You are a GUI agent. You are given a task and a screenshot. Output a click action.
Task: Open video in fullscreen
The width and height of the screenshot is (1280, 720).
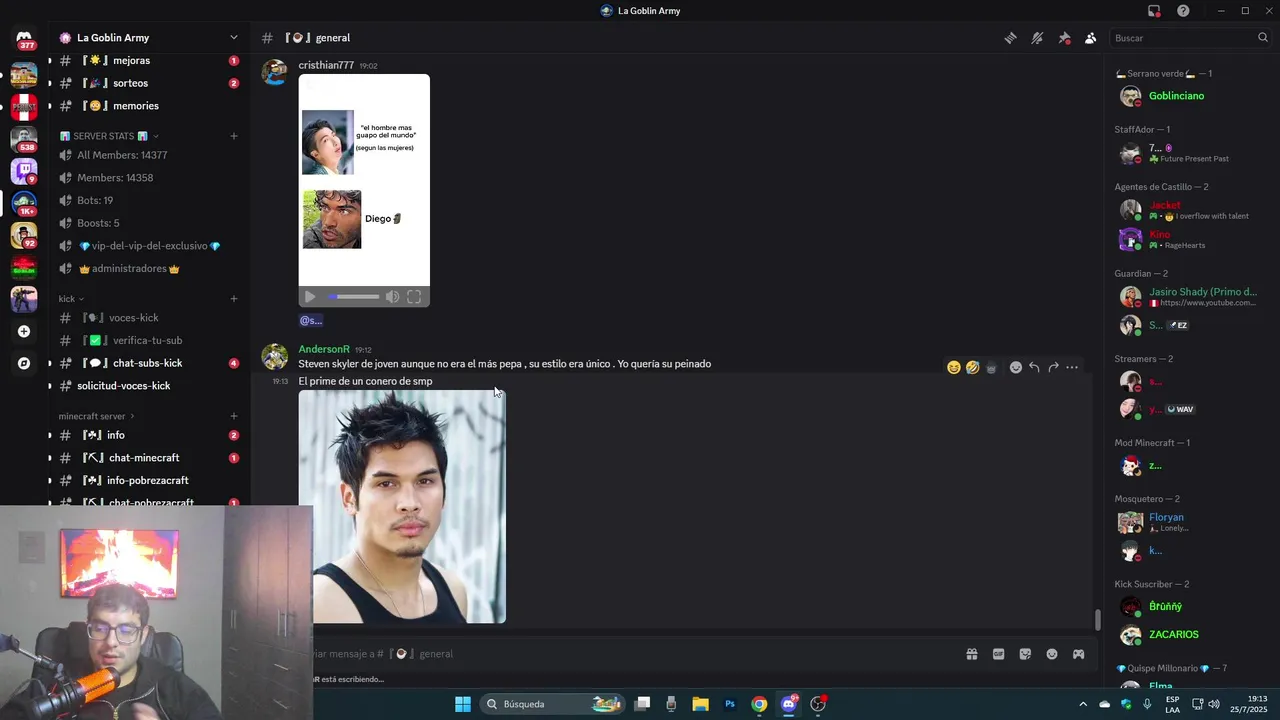(414, 297)
